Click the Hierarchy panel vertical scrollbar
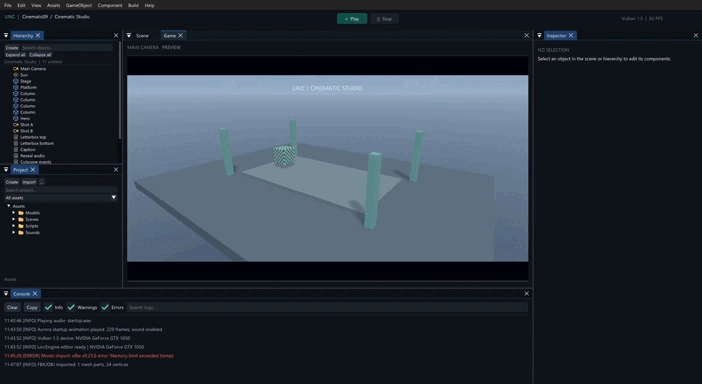Viewport: 702px width, 384px height. point(120,90)
